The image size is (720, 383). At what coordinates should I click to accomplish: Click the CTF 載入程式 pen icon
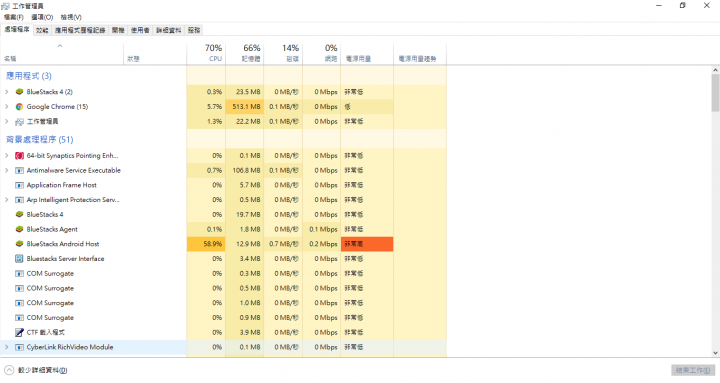(19, 332)
